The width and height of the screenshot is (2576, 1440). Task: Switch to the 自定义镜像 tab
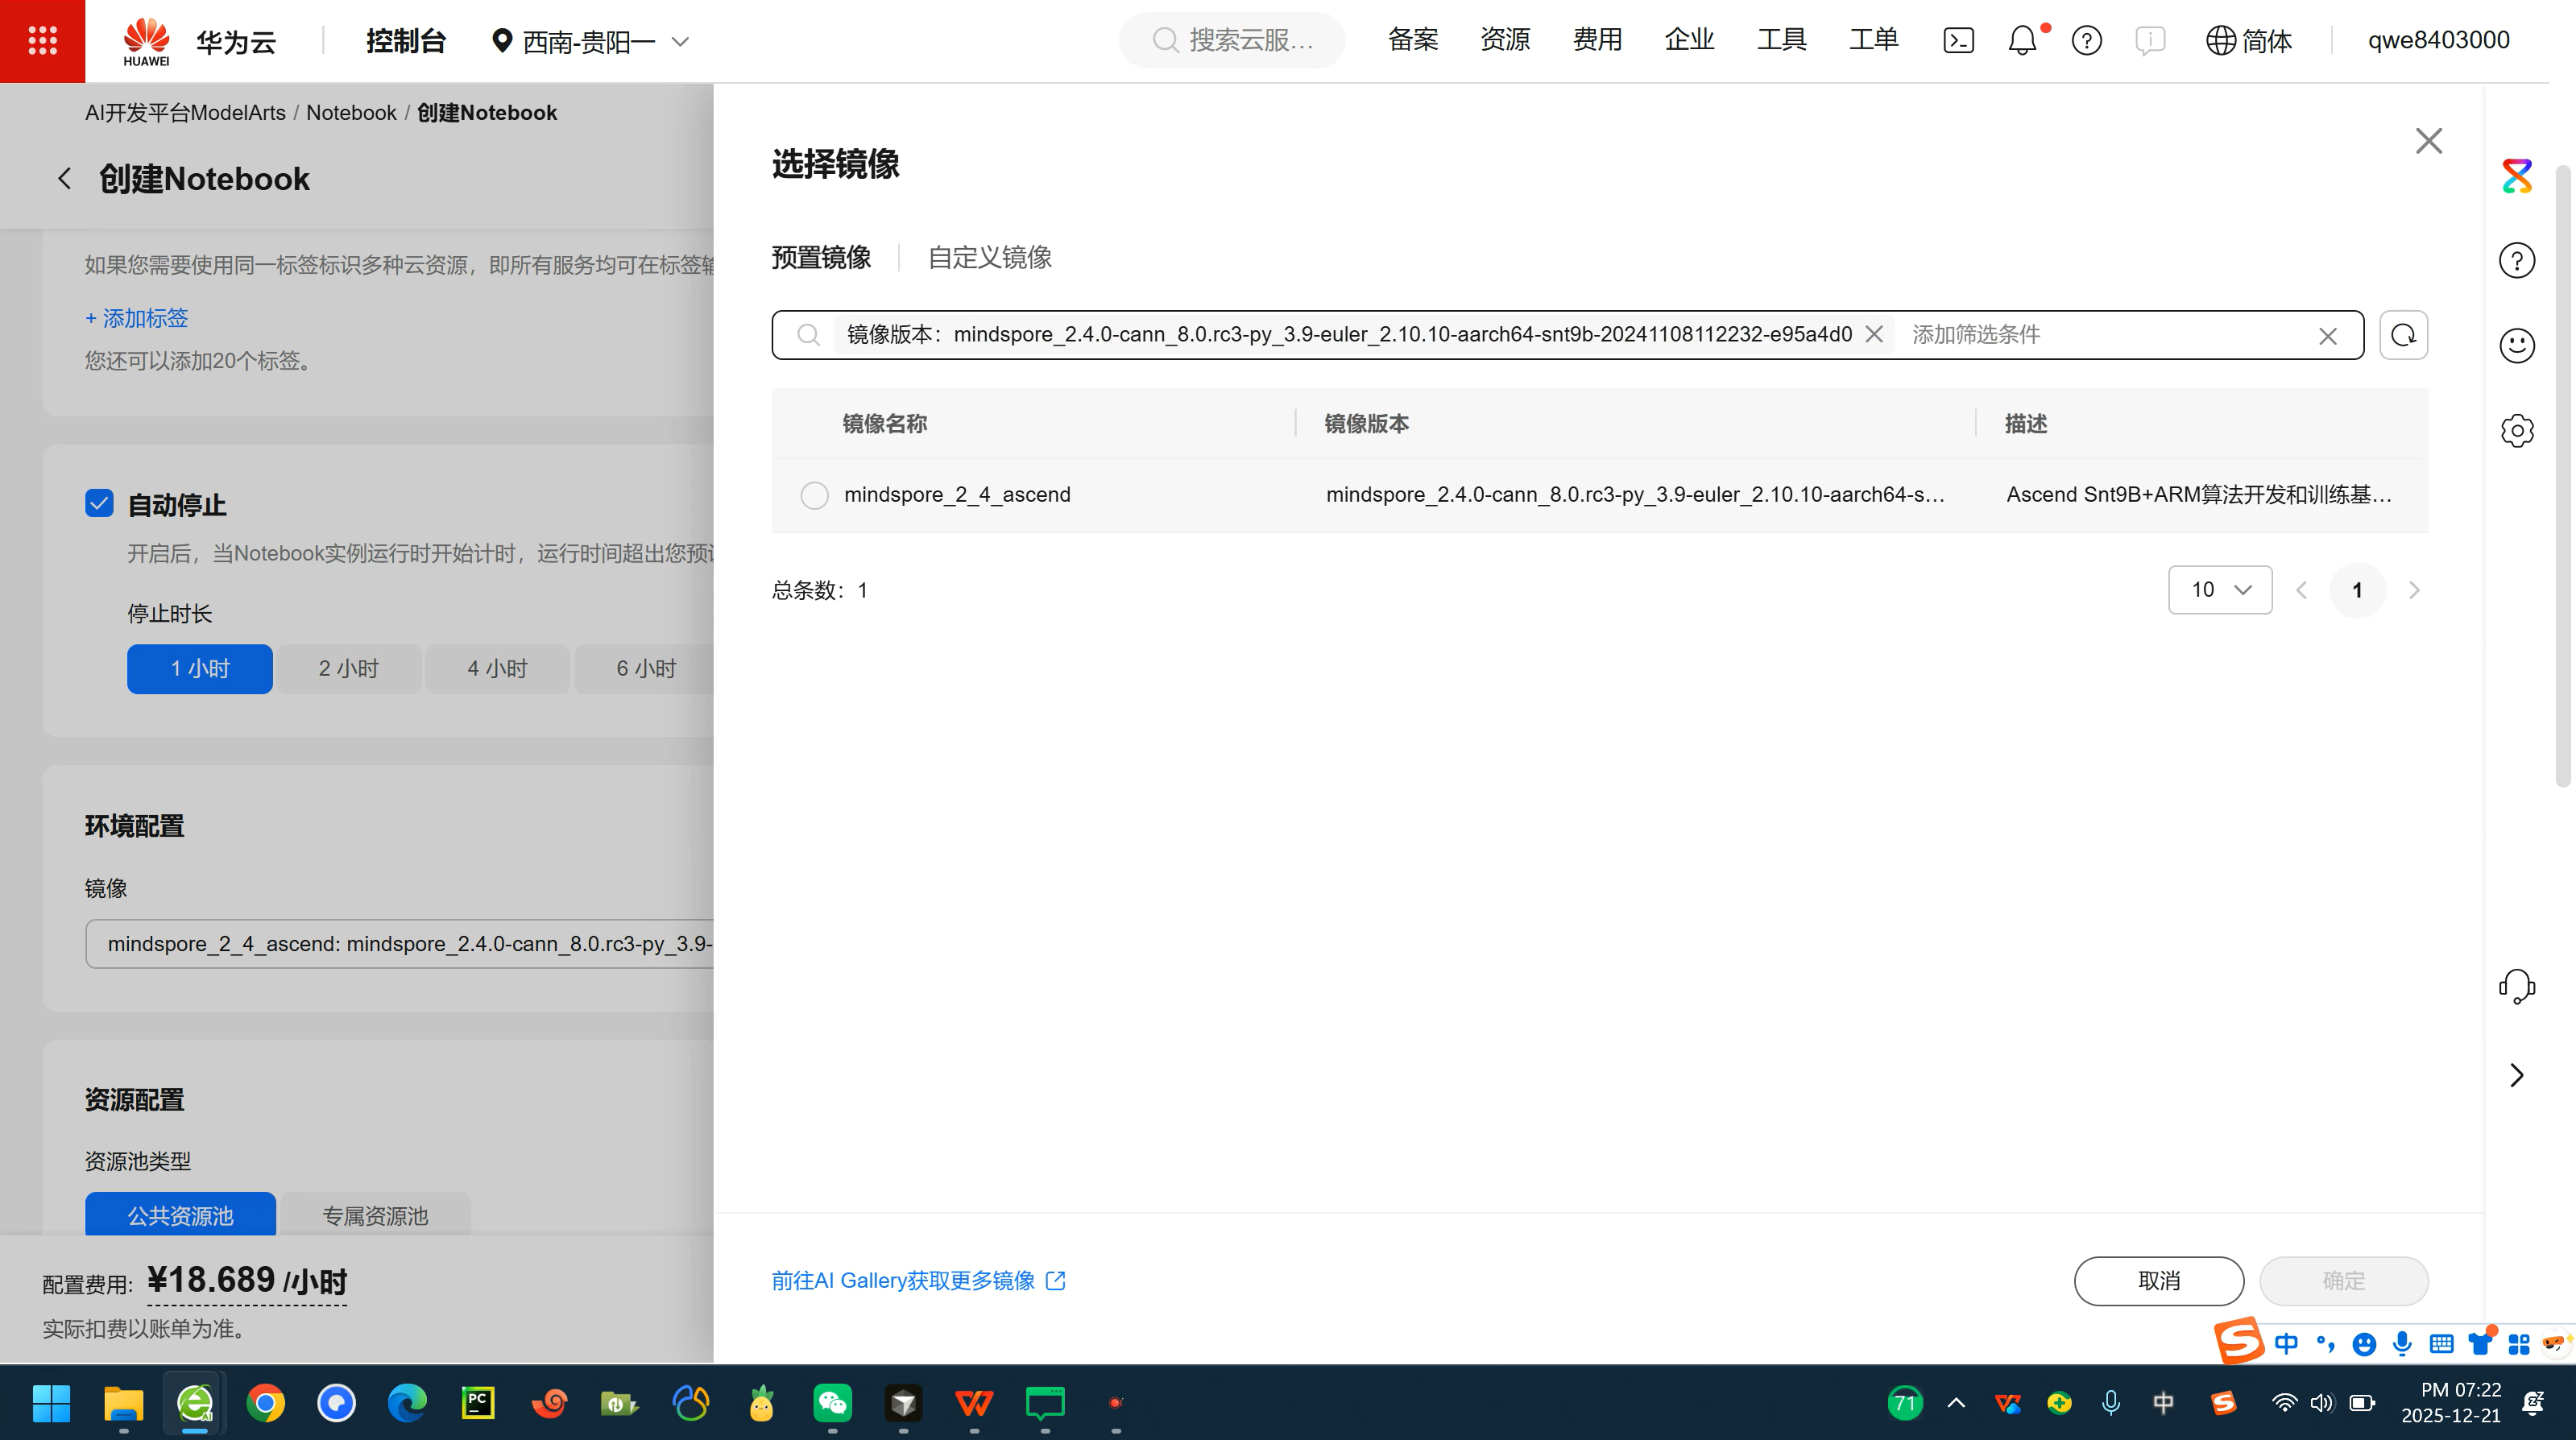tap(989, 258)
